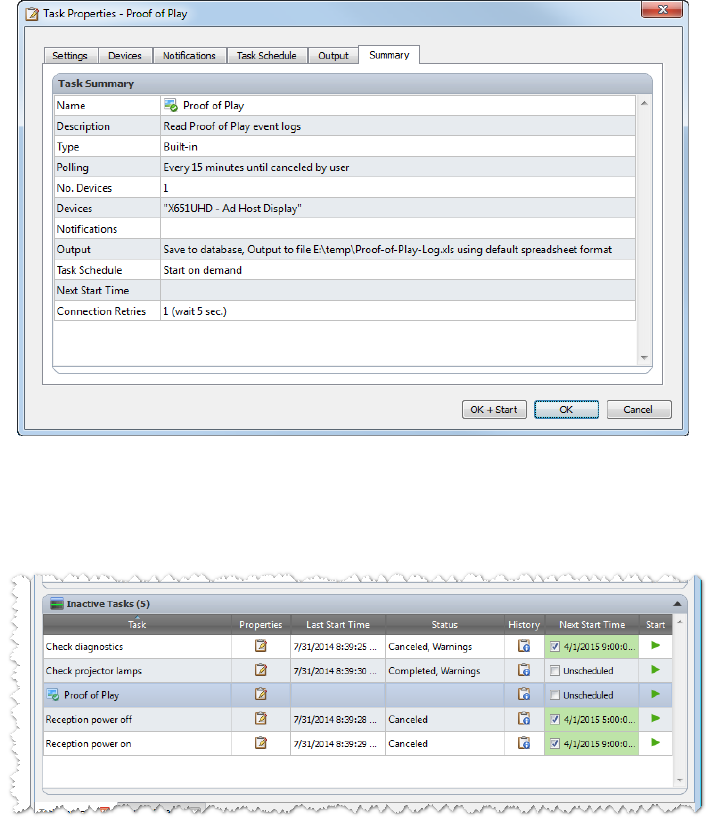The height and width of the screenshot is (822, 706).
Task: Open properties for Check projector lamps task
Action: (260, 670)
